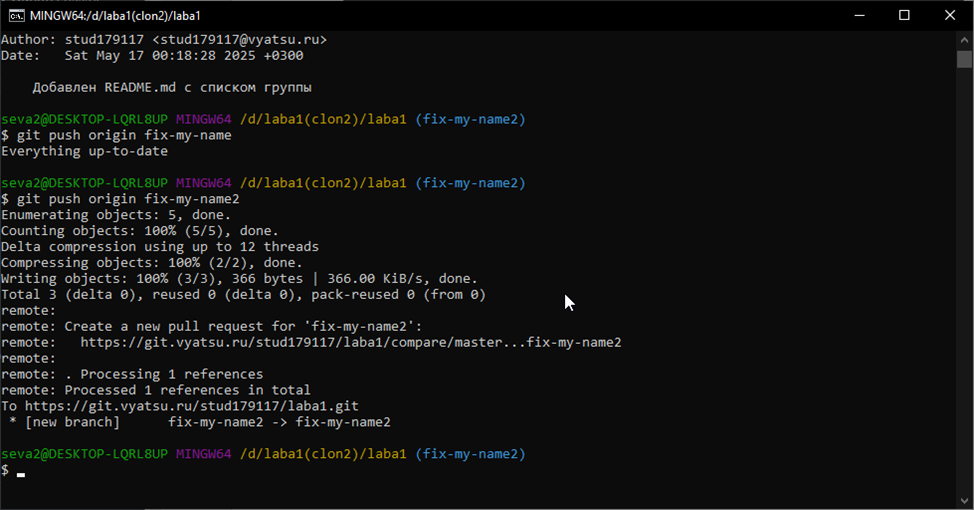Click the "Everything up-to-date" output line
The height and width of the screenshot is (510, 974).
84,151
